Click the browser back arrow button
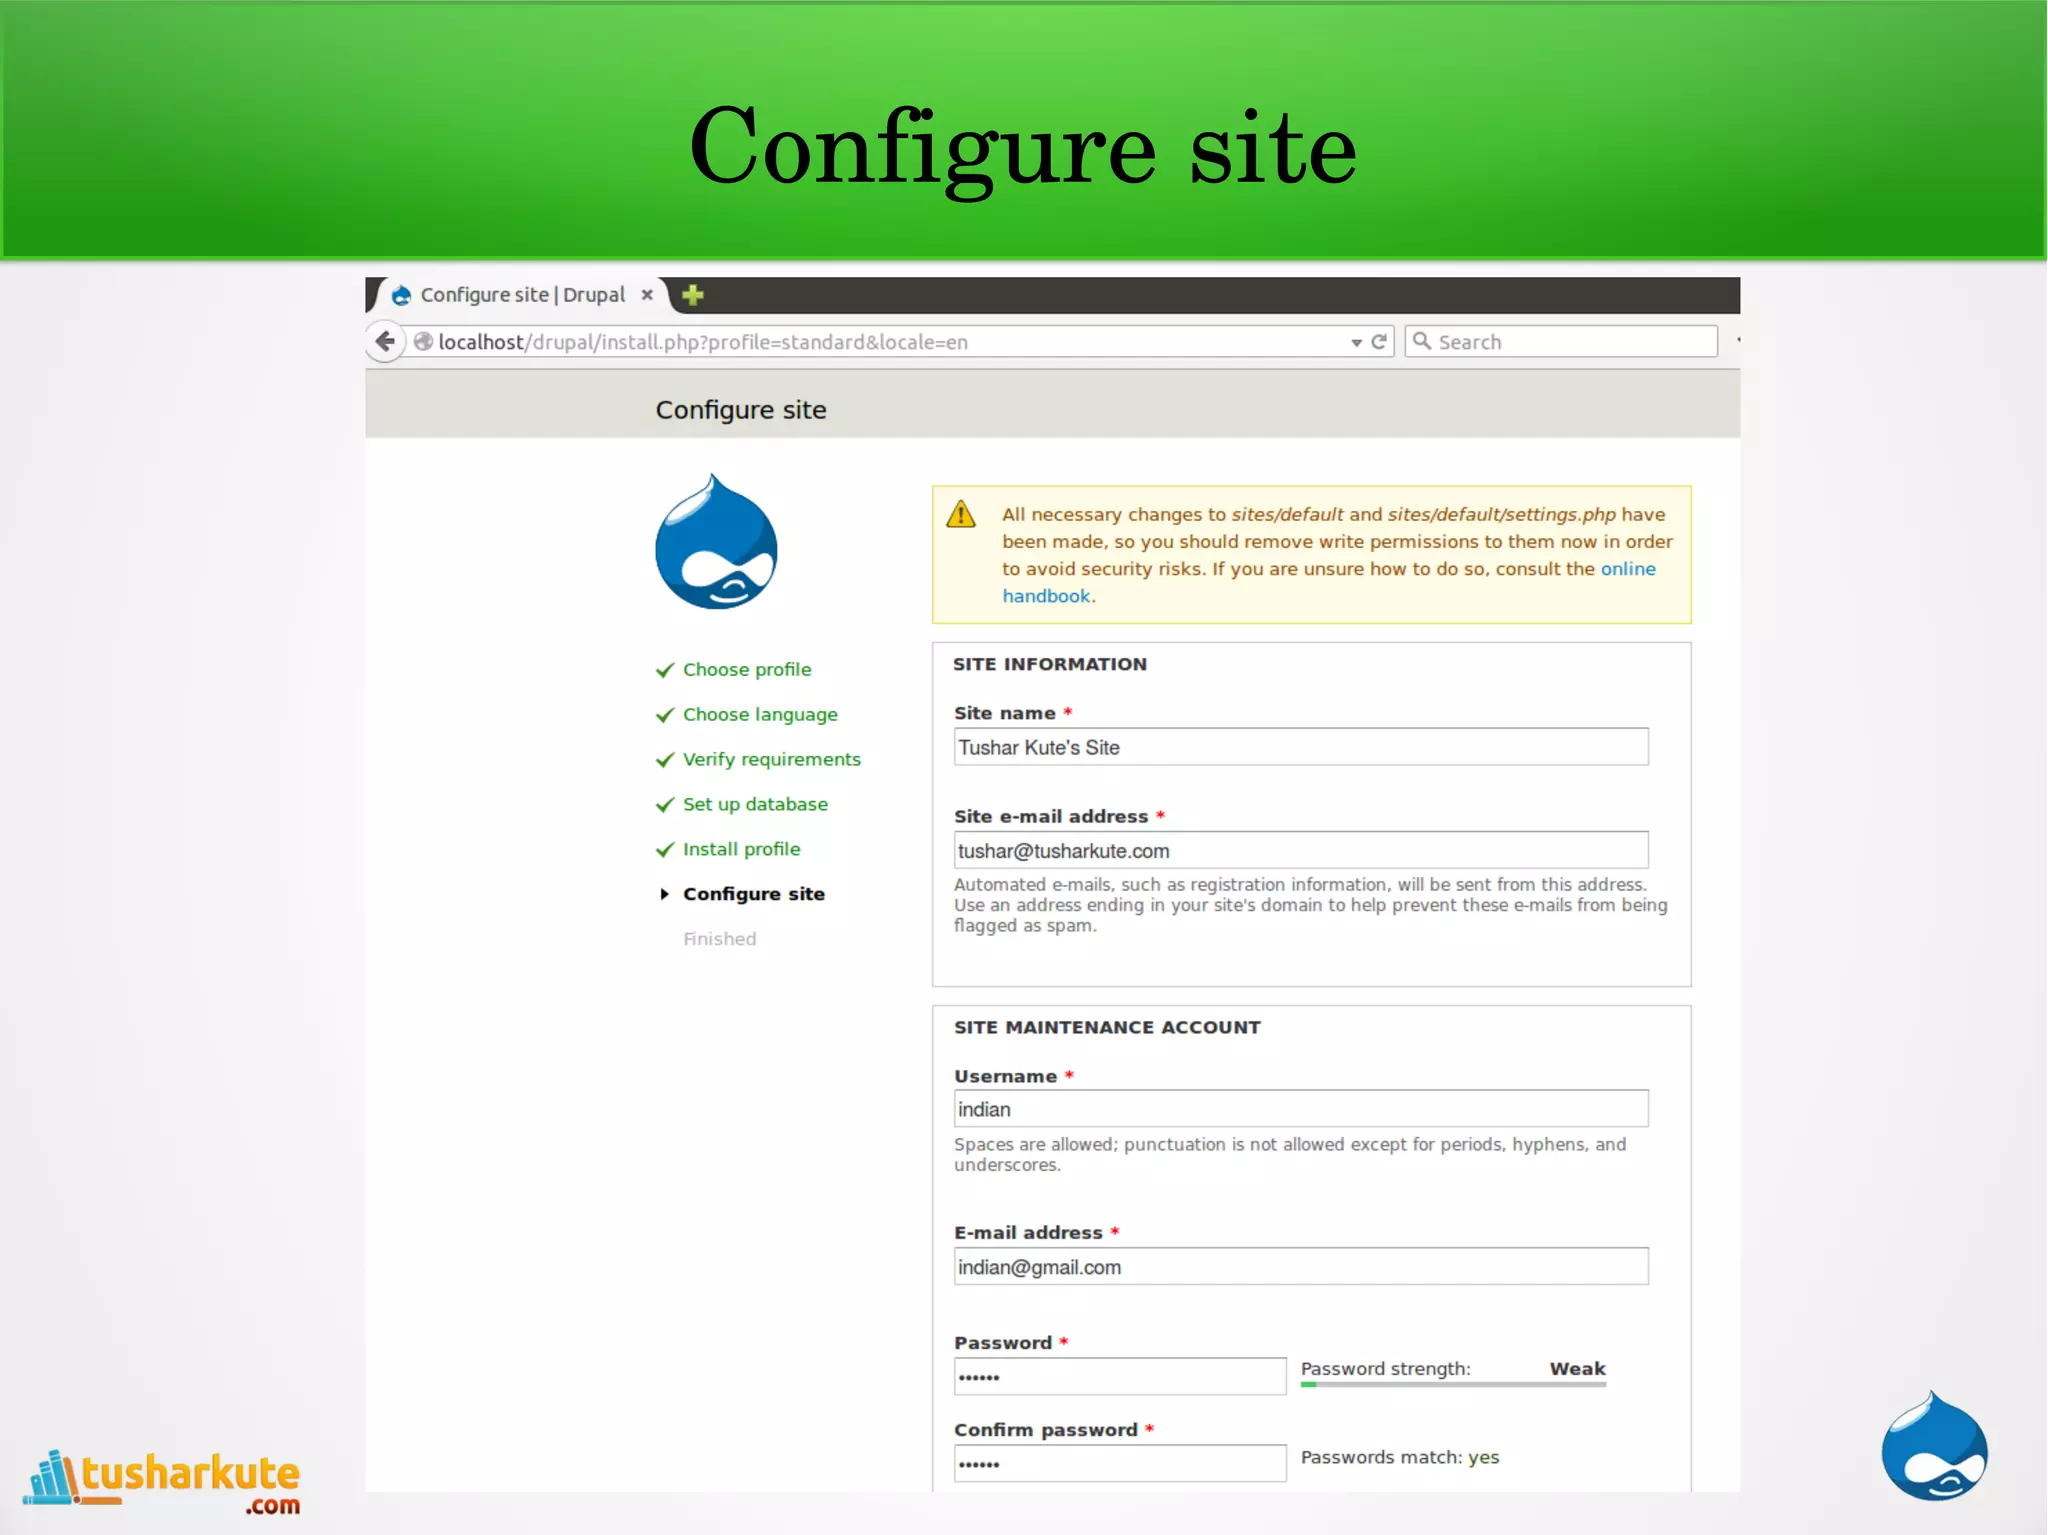This screenshot has height=1535, width=2048. tap(385, 342)
